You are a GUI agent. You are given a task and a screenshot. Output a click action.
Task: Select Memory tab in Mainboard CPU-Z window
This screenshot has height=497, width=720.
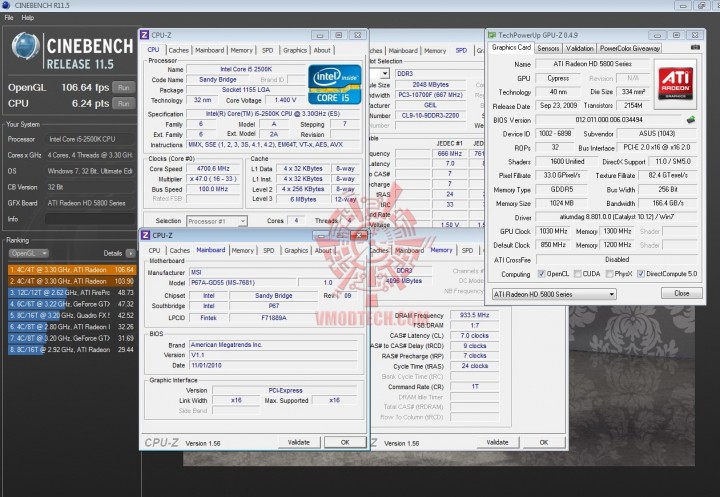coord(242,250)
